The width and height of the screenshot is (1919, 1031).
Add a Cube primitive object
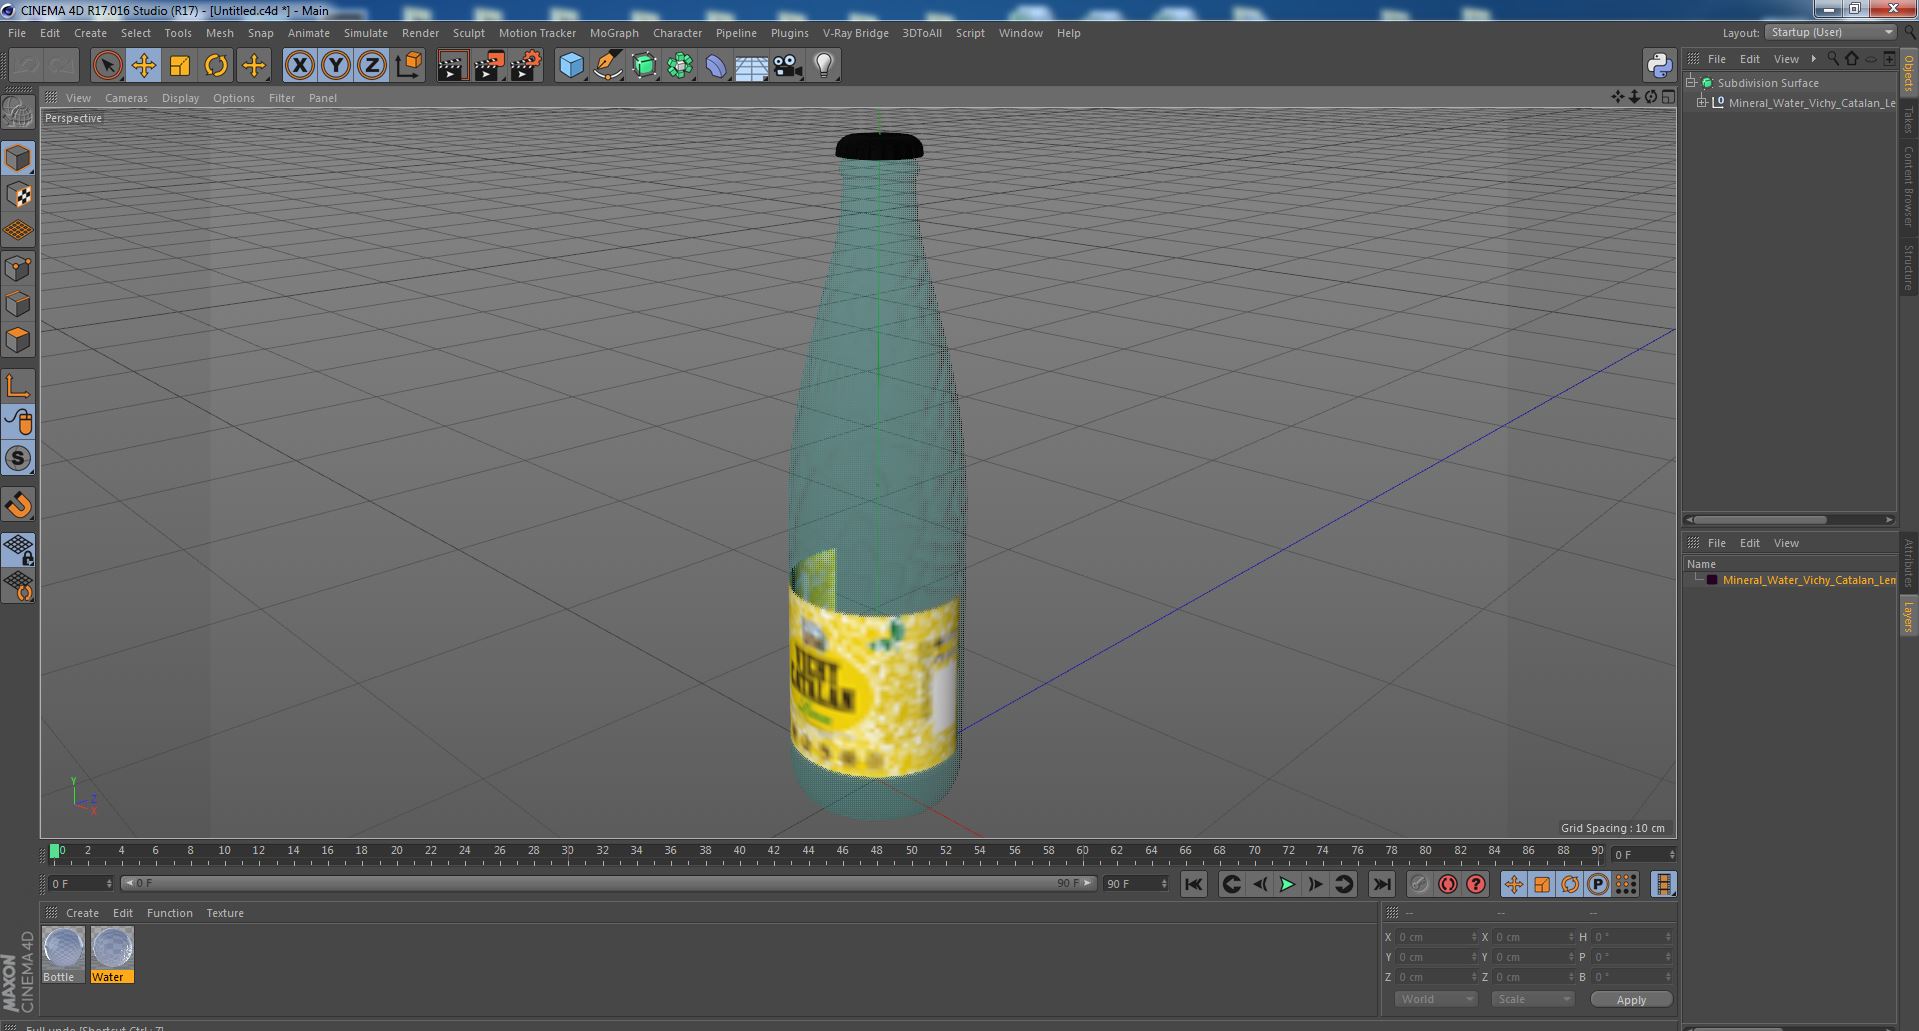tap(571, 66)
